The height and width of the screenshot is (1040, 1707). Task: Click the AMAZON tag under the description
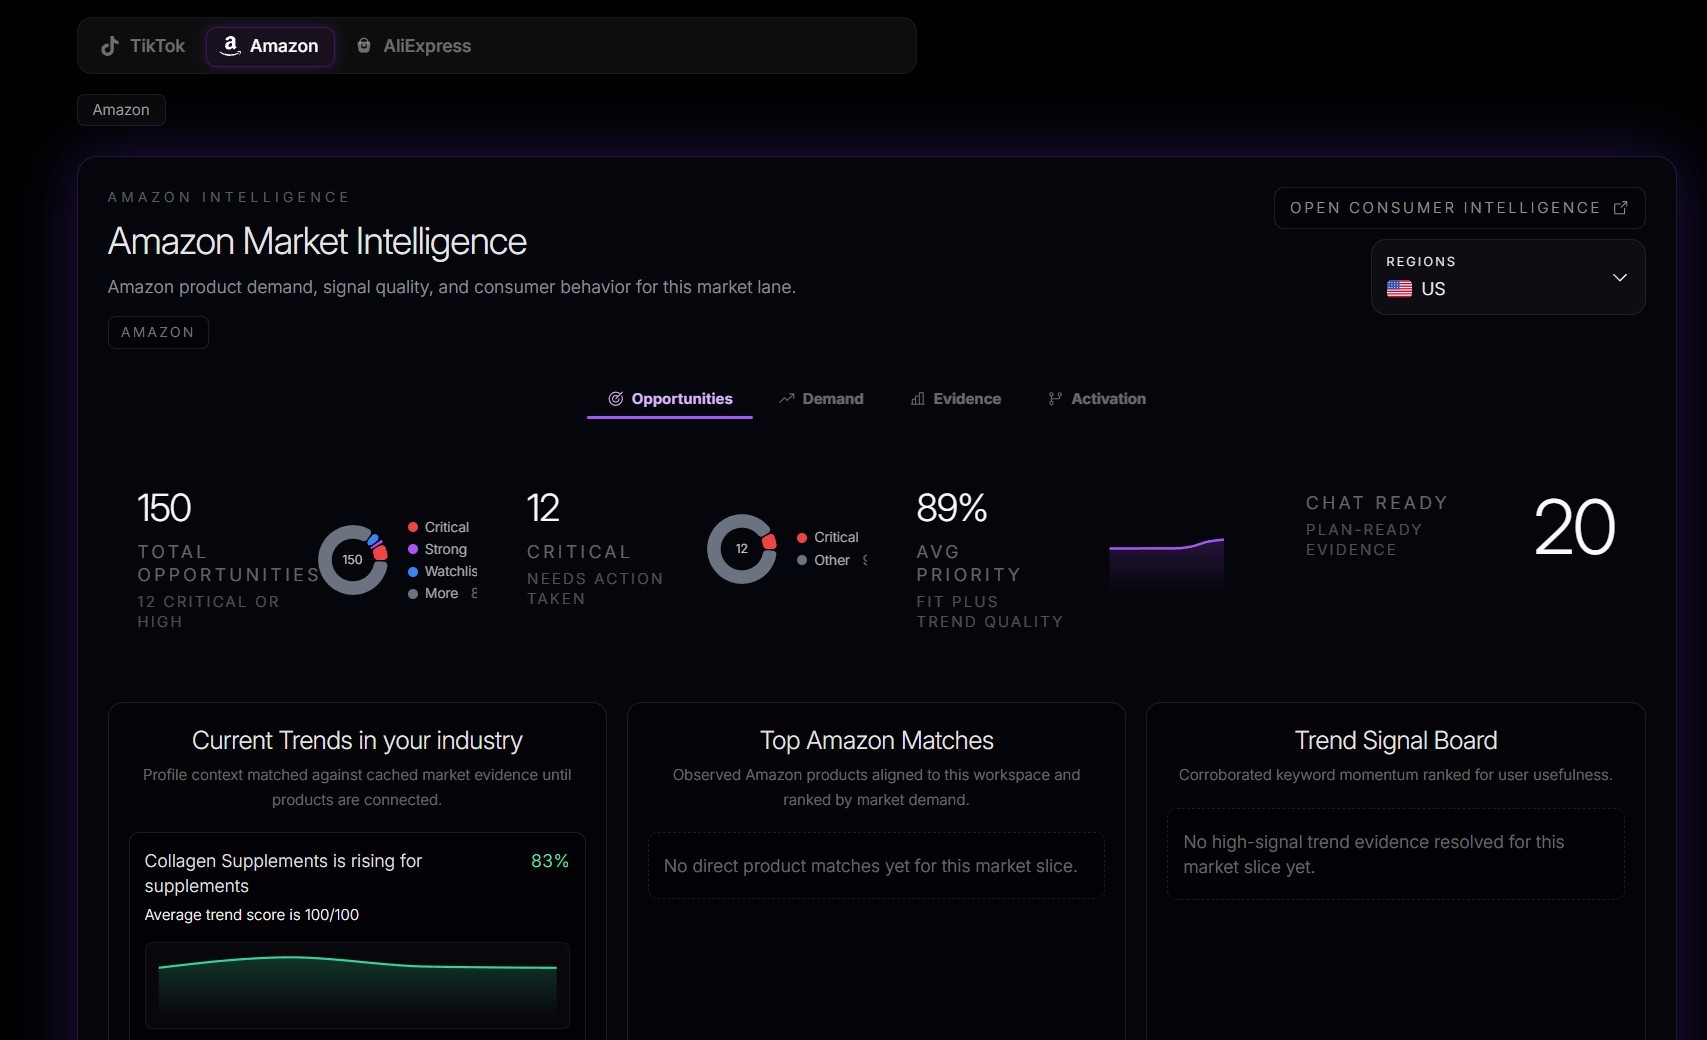point(158,332)
